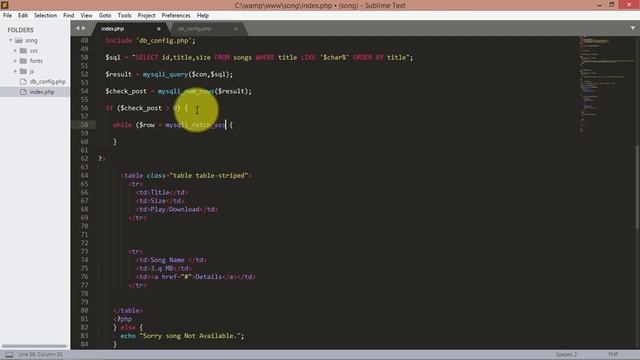Select the css folder icon
This screenshot has height=360, width=640.
point(24,51)
